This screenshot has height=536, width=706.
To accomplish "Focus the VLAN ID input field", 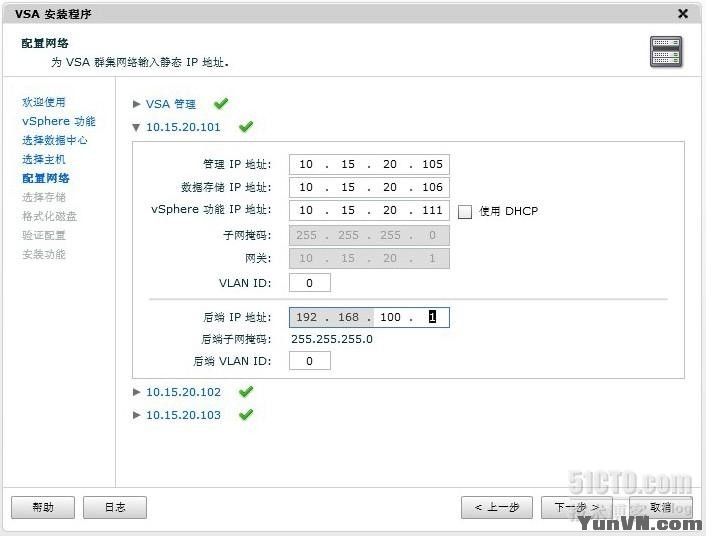I will point(310,283).
